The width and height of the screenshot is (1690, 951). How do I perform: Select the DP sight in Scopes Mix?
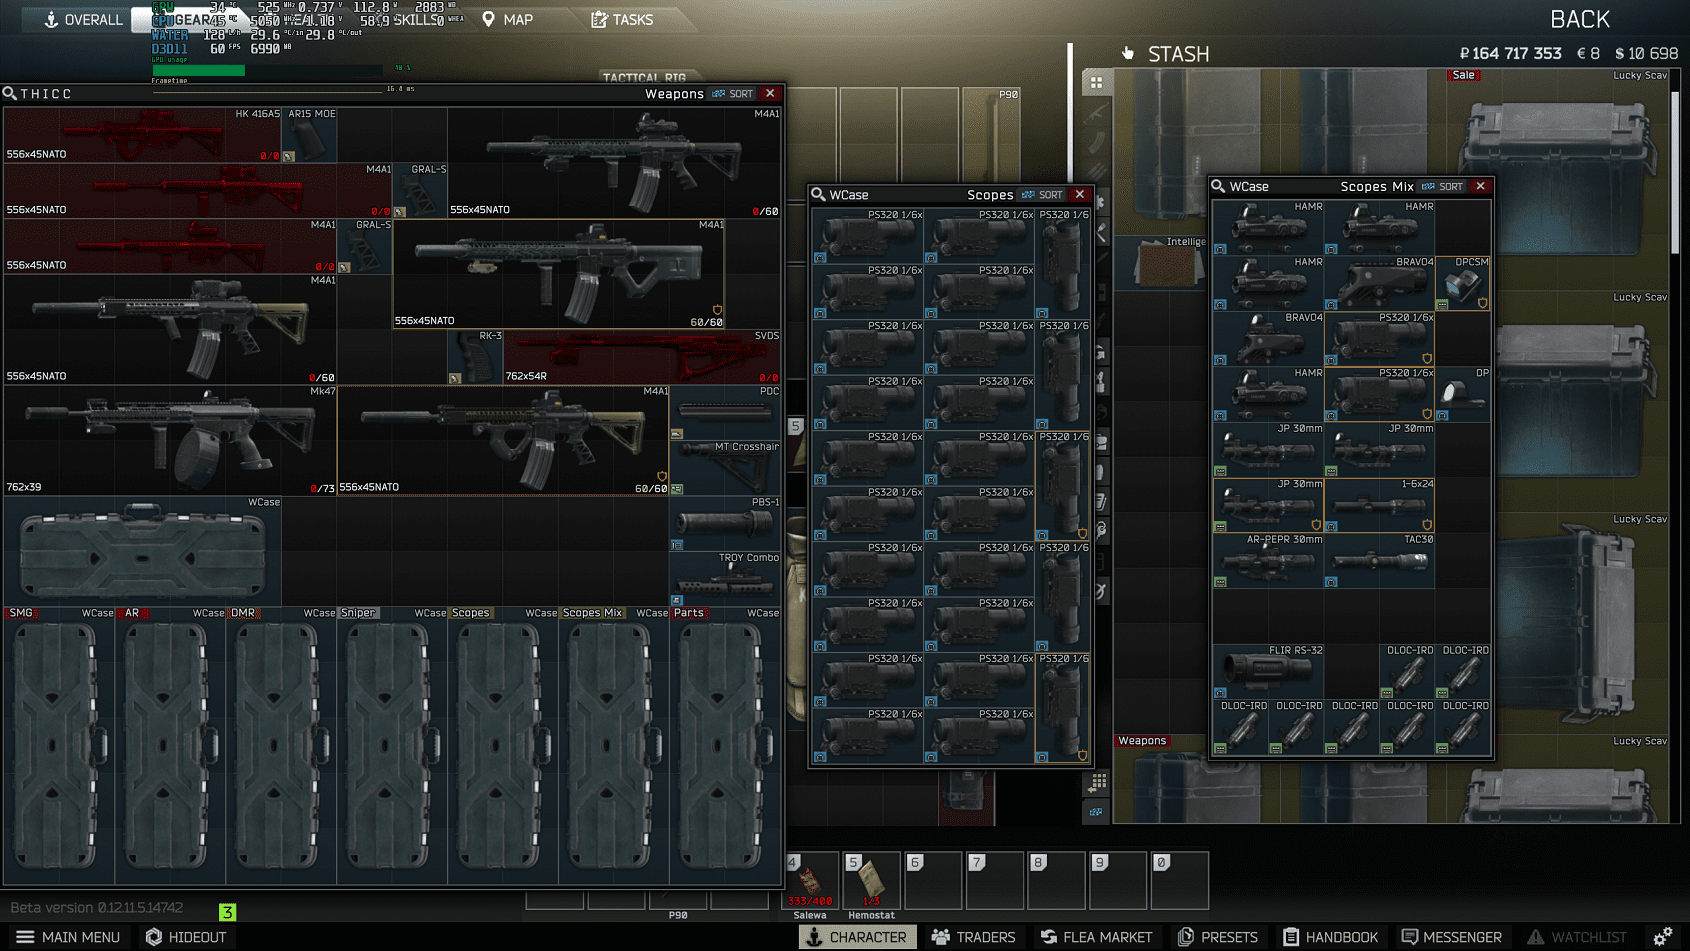(x=1462, y=394)
